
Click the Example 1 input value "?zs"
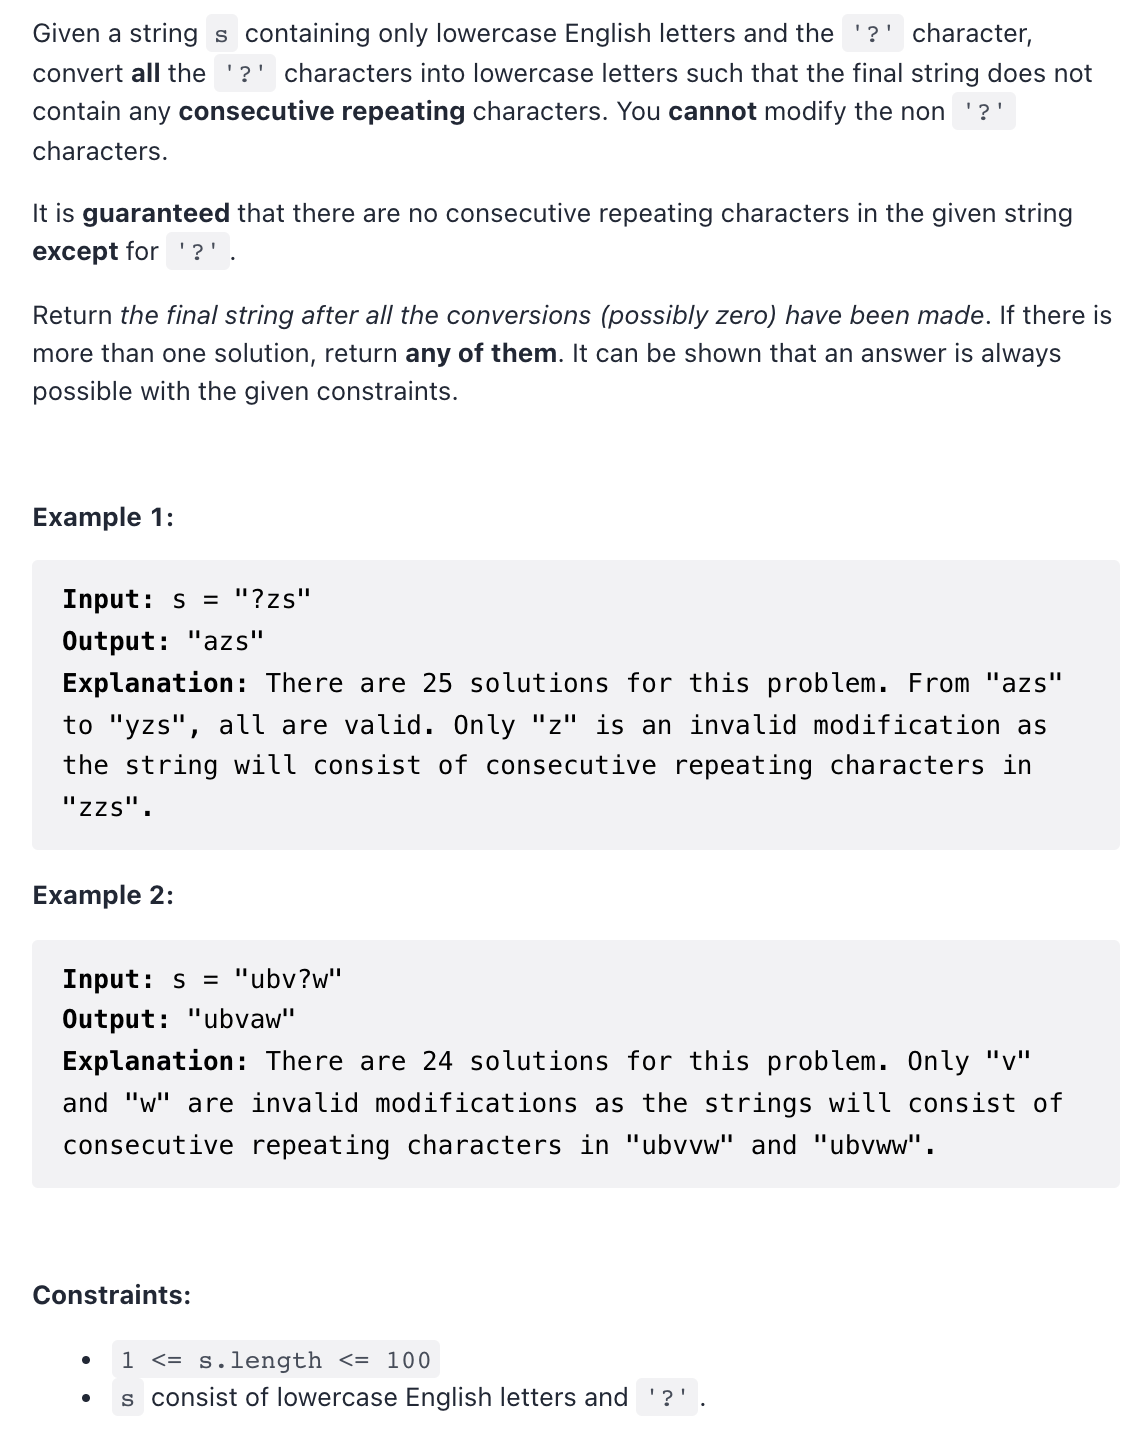[272, 599]
